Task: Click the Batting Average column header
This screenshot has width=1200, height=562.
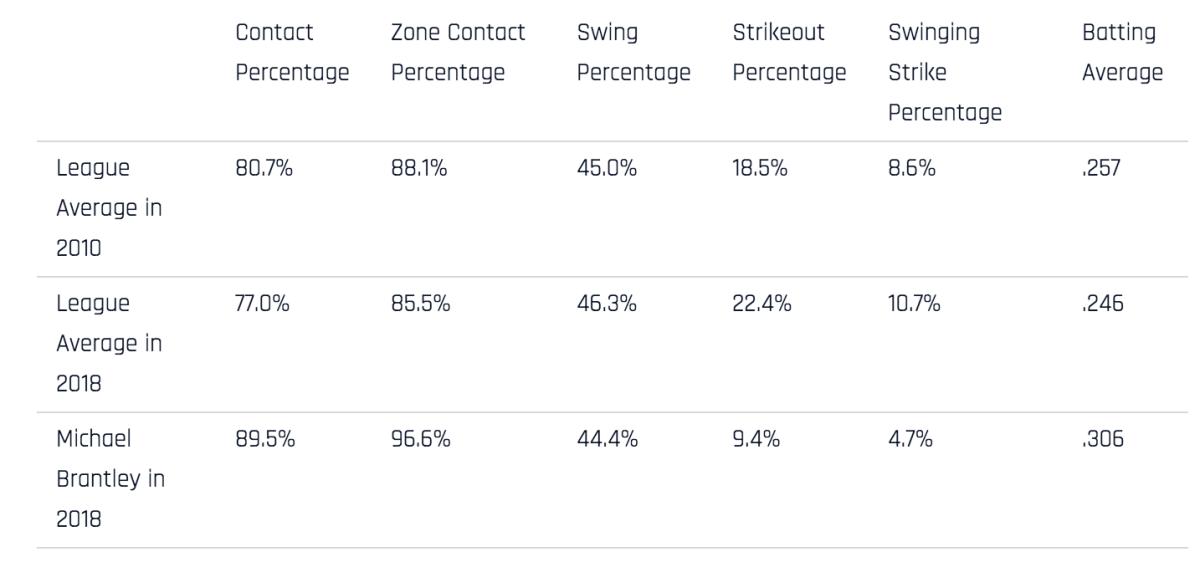Action: (1122, 53)
